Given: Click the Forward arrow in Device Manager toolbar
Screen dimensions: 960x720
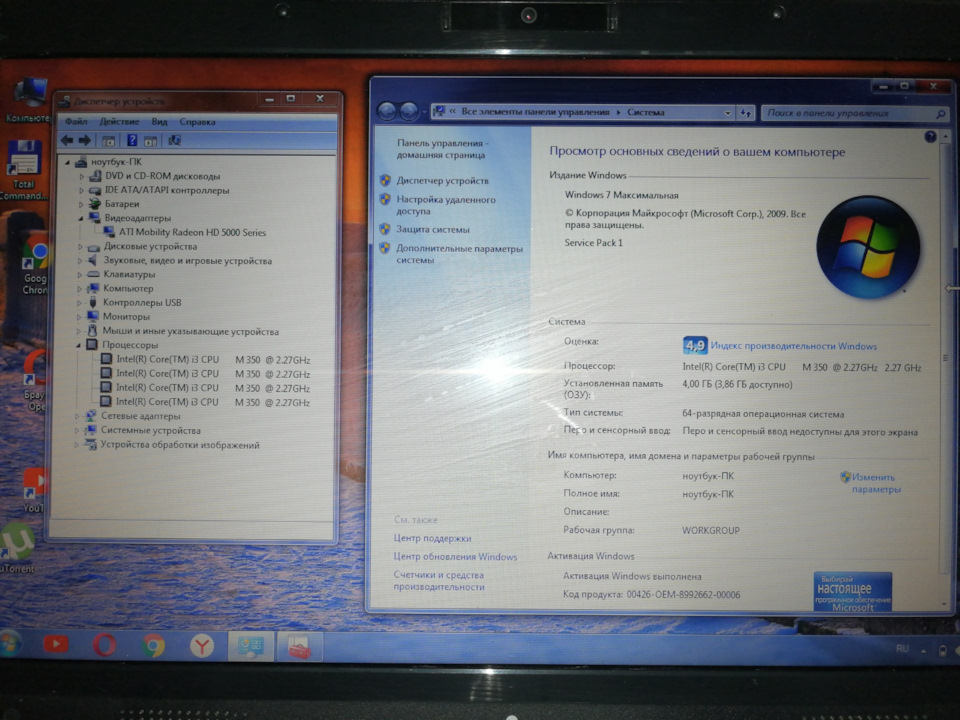Looking at the screenshot, I should [x=85, y=141].
